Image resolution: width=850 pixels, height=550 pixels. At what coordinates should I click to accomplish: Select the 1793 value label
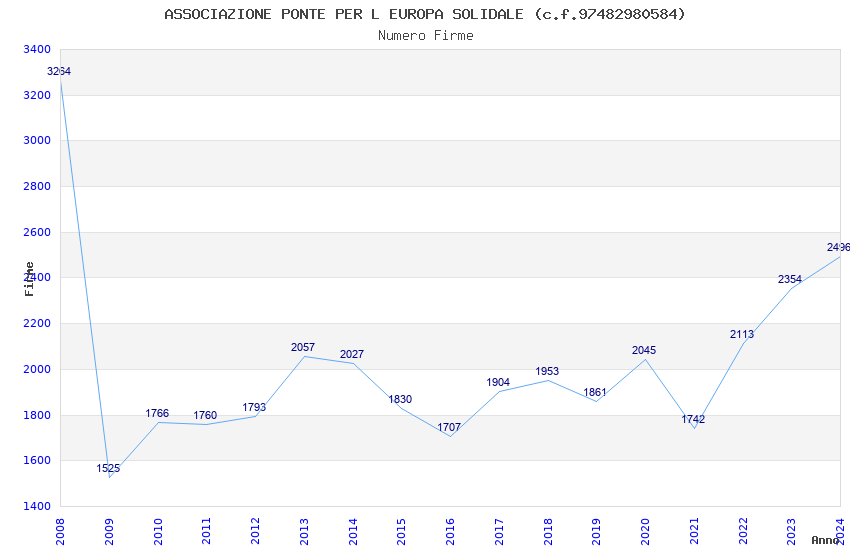254,407
